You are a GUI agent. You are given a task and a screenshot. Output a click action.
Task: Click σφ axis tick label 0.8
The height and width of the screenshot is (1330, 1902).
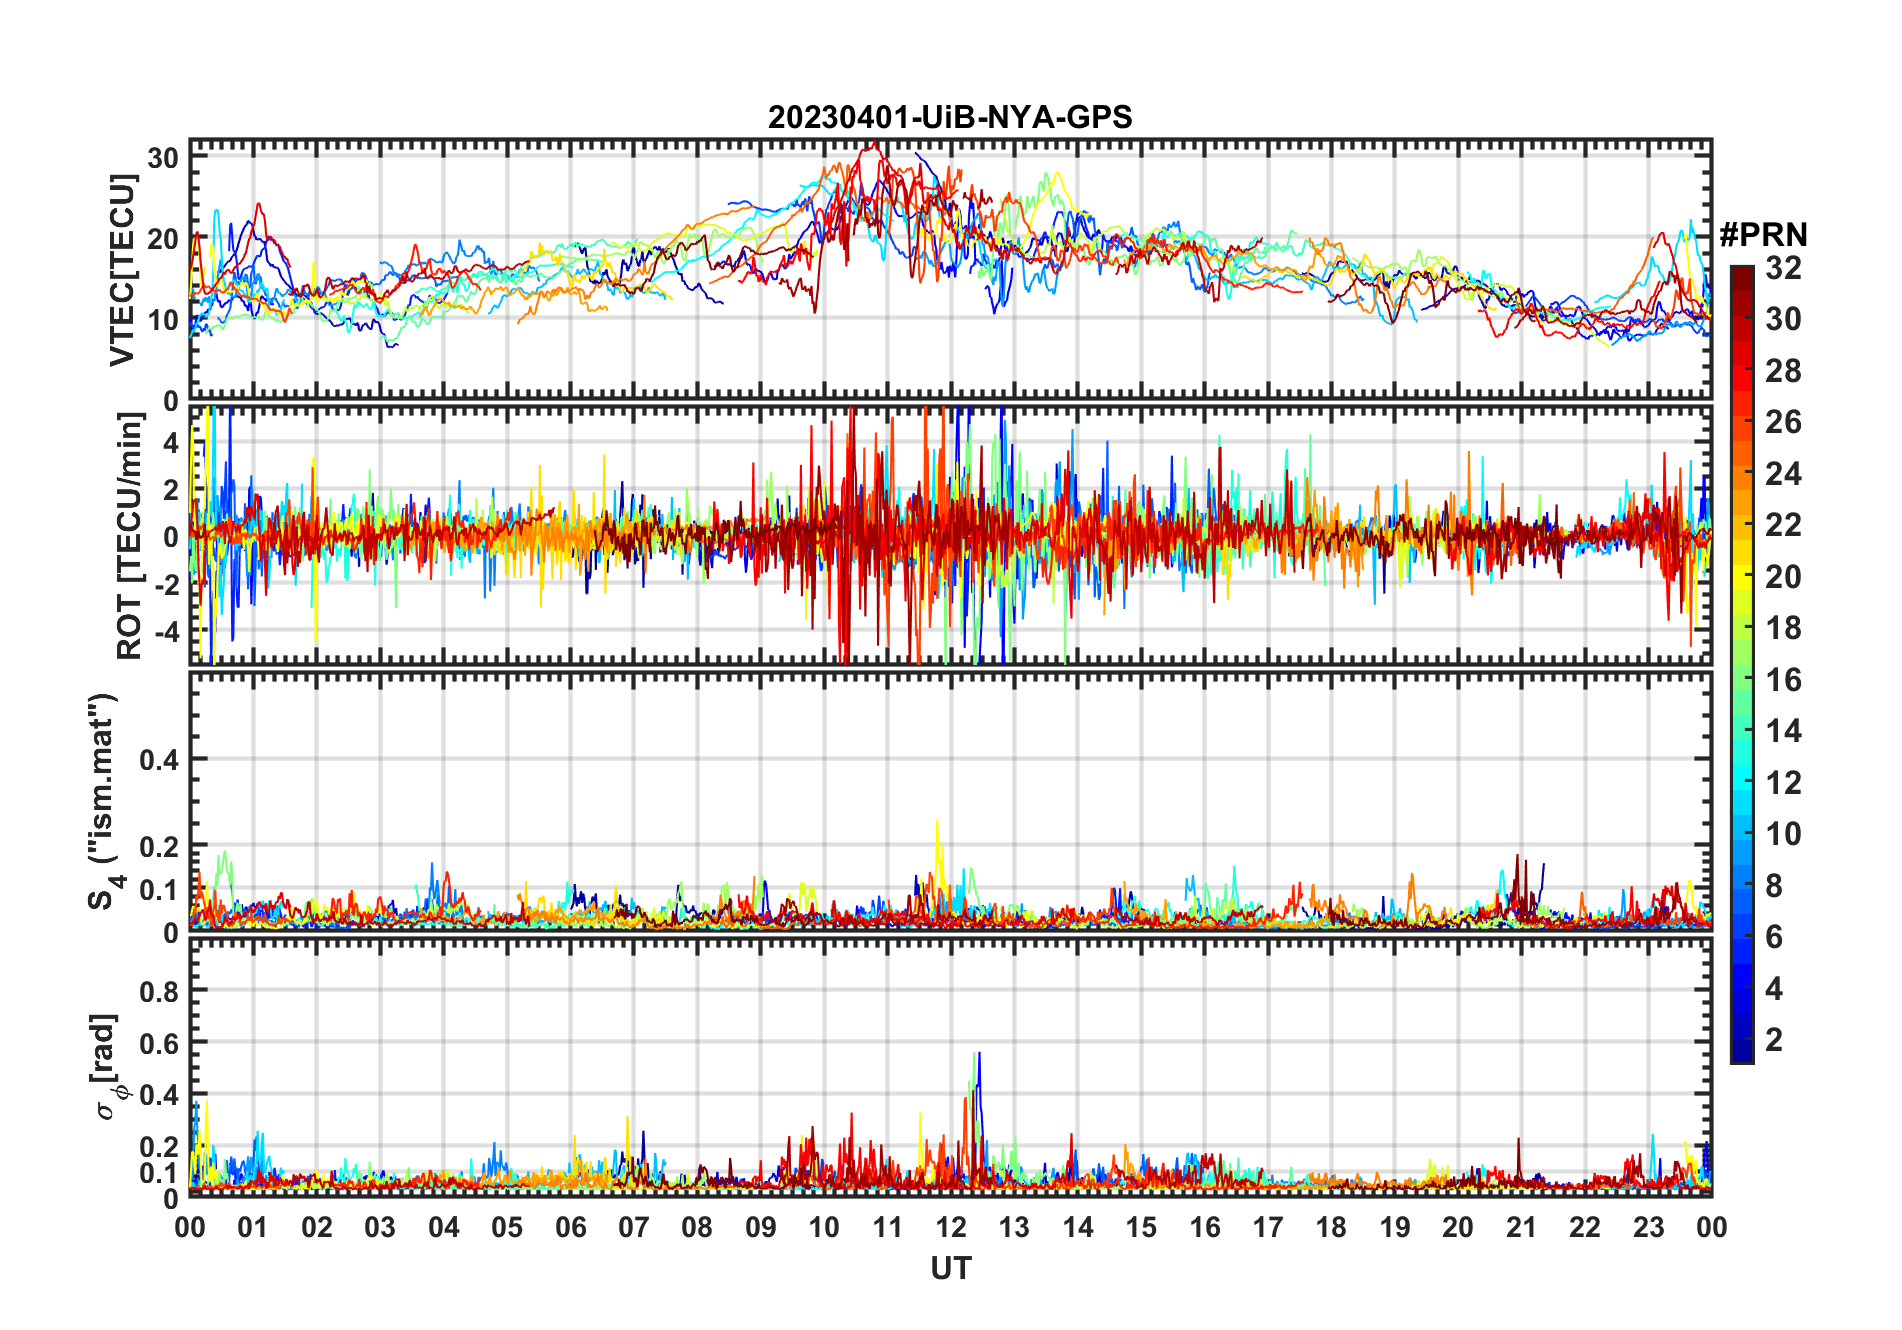pos(160,991)
